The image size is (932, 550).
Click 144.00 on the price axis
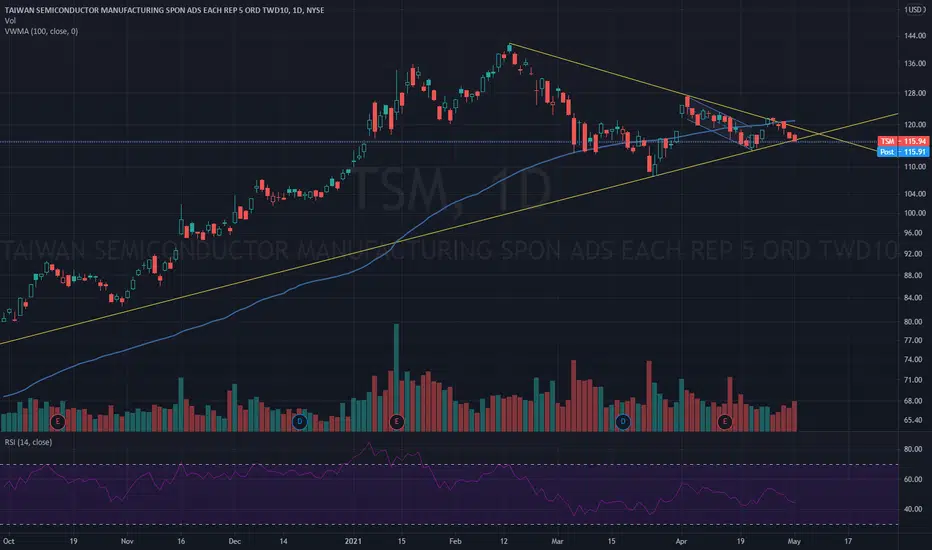click(x=915, y=36)
